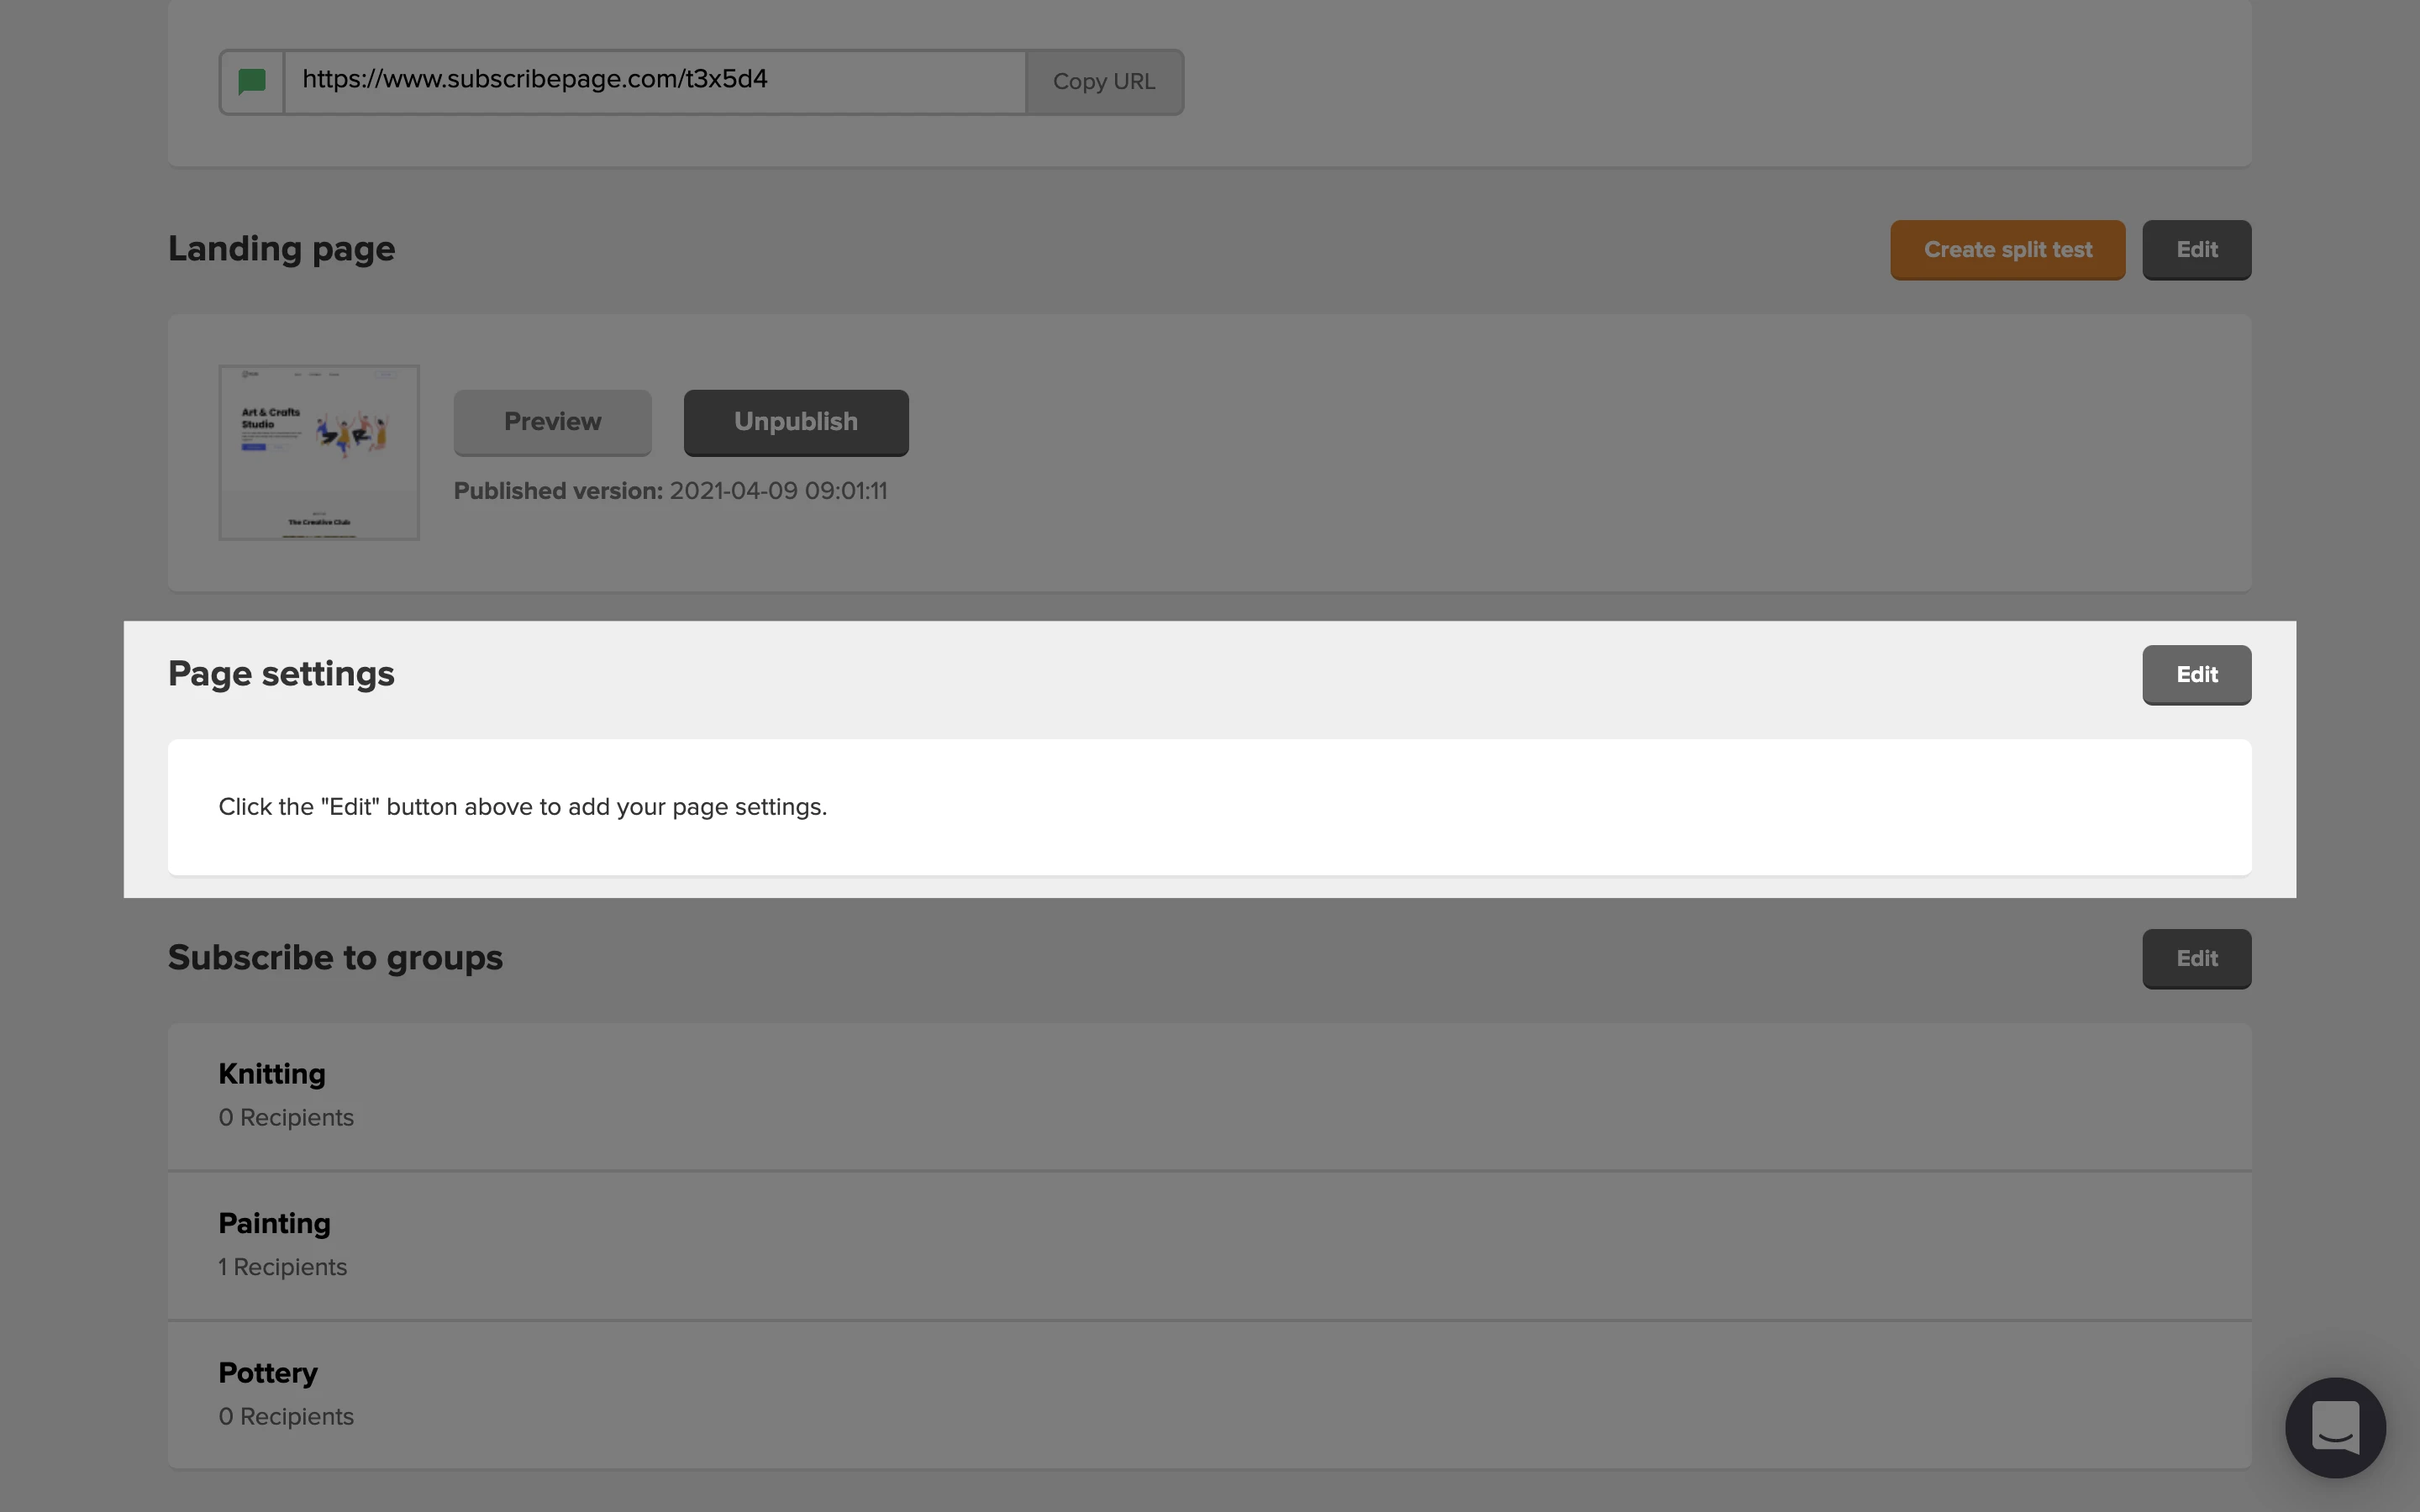Open the live chat support bubble
This screenshot has height=1512, width=2420.
coord(2334,1427)
